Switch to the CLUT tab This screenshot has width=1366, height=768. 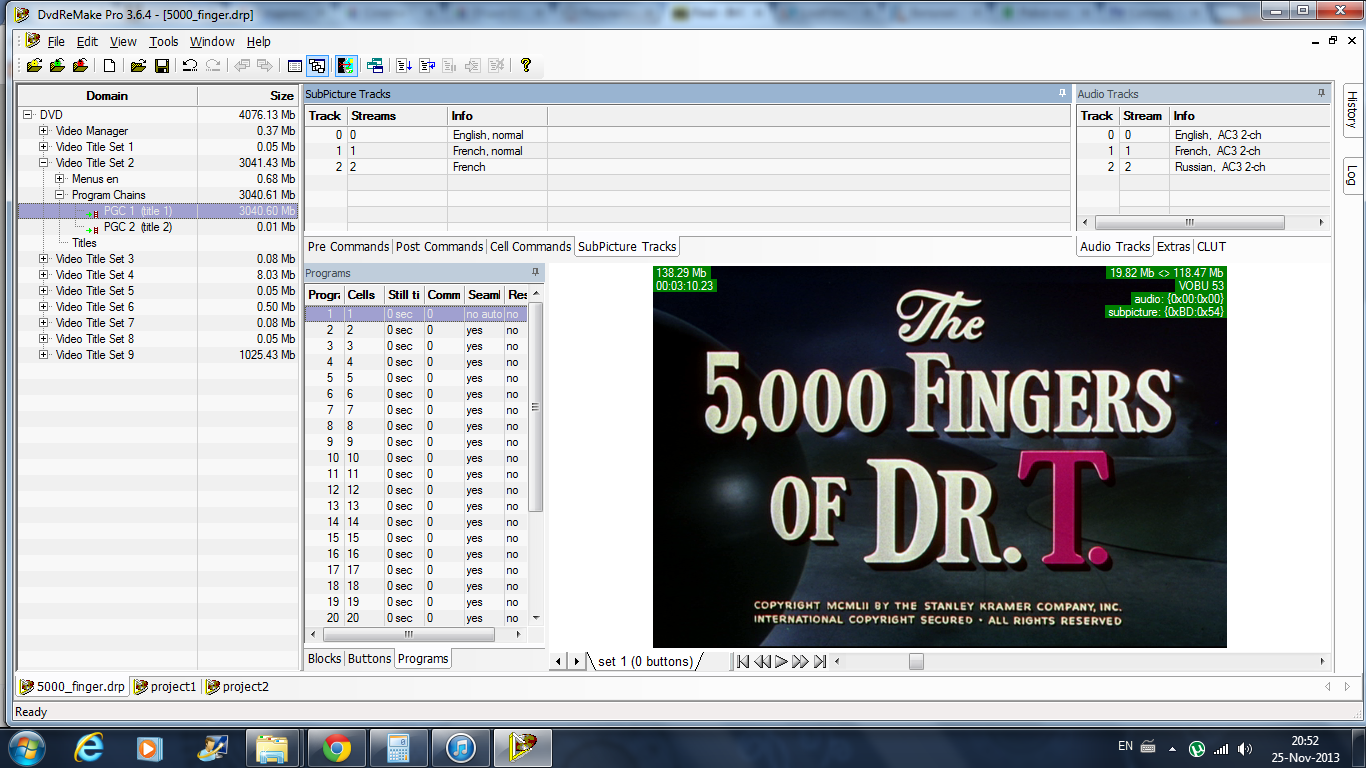(1211, 246)
